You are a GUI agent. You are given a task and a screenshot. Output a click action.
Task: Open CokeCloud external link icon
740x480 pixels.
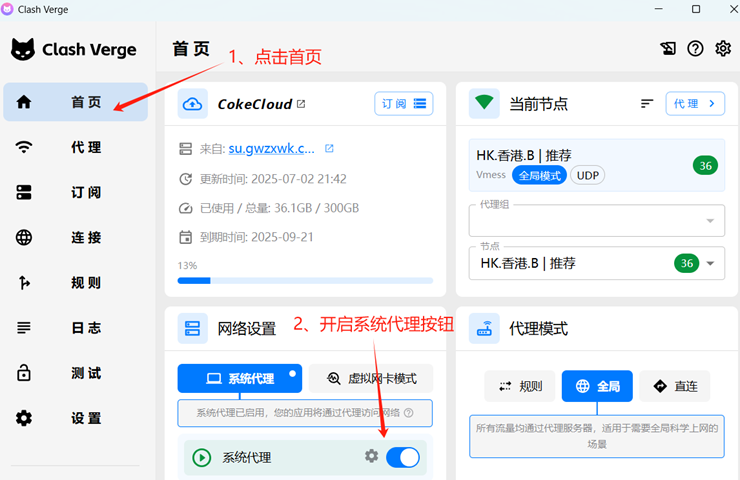coord(301,104)
